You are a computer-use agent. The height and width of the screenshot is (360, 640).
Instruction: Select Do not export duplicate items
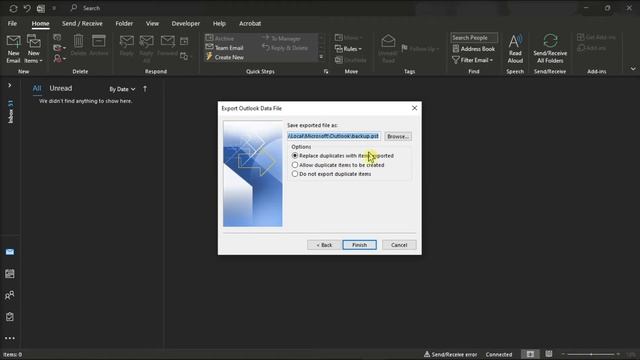tap(331, 174)
